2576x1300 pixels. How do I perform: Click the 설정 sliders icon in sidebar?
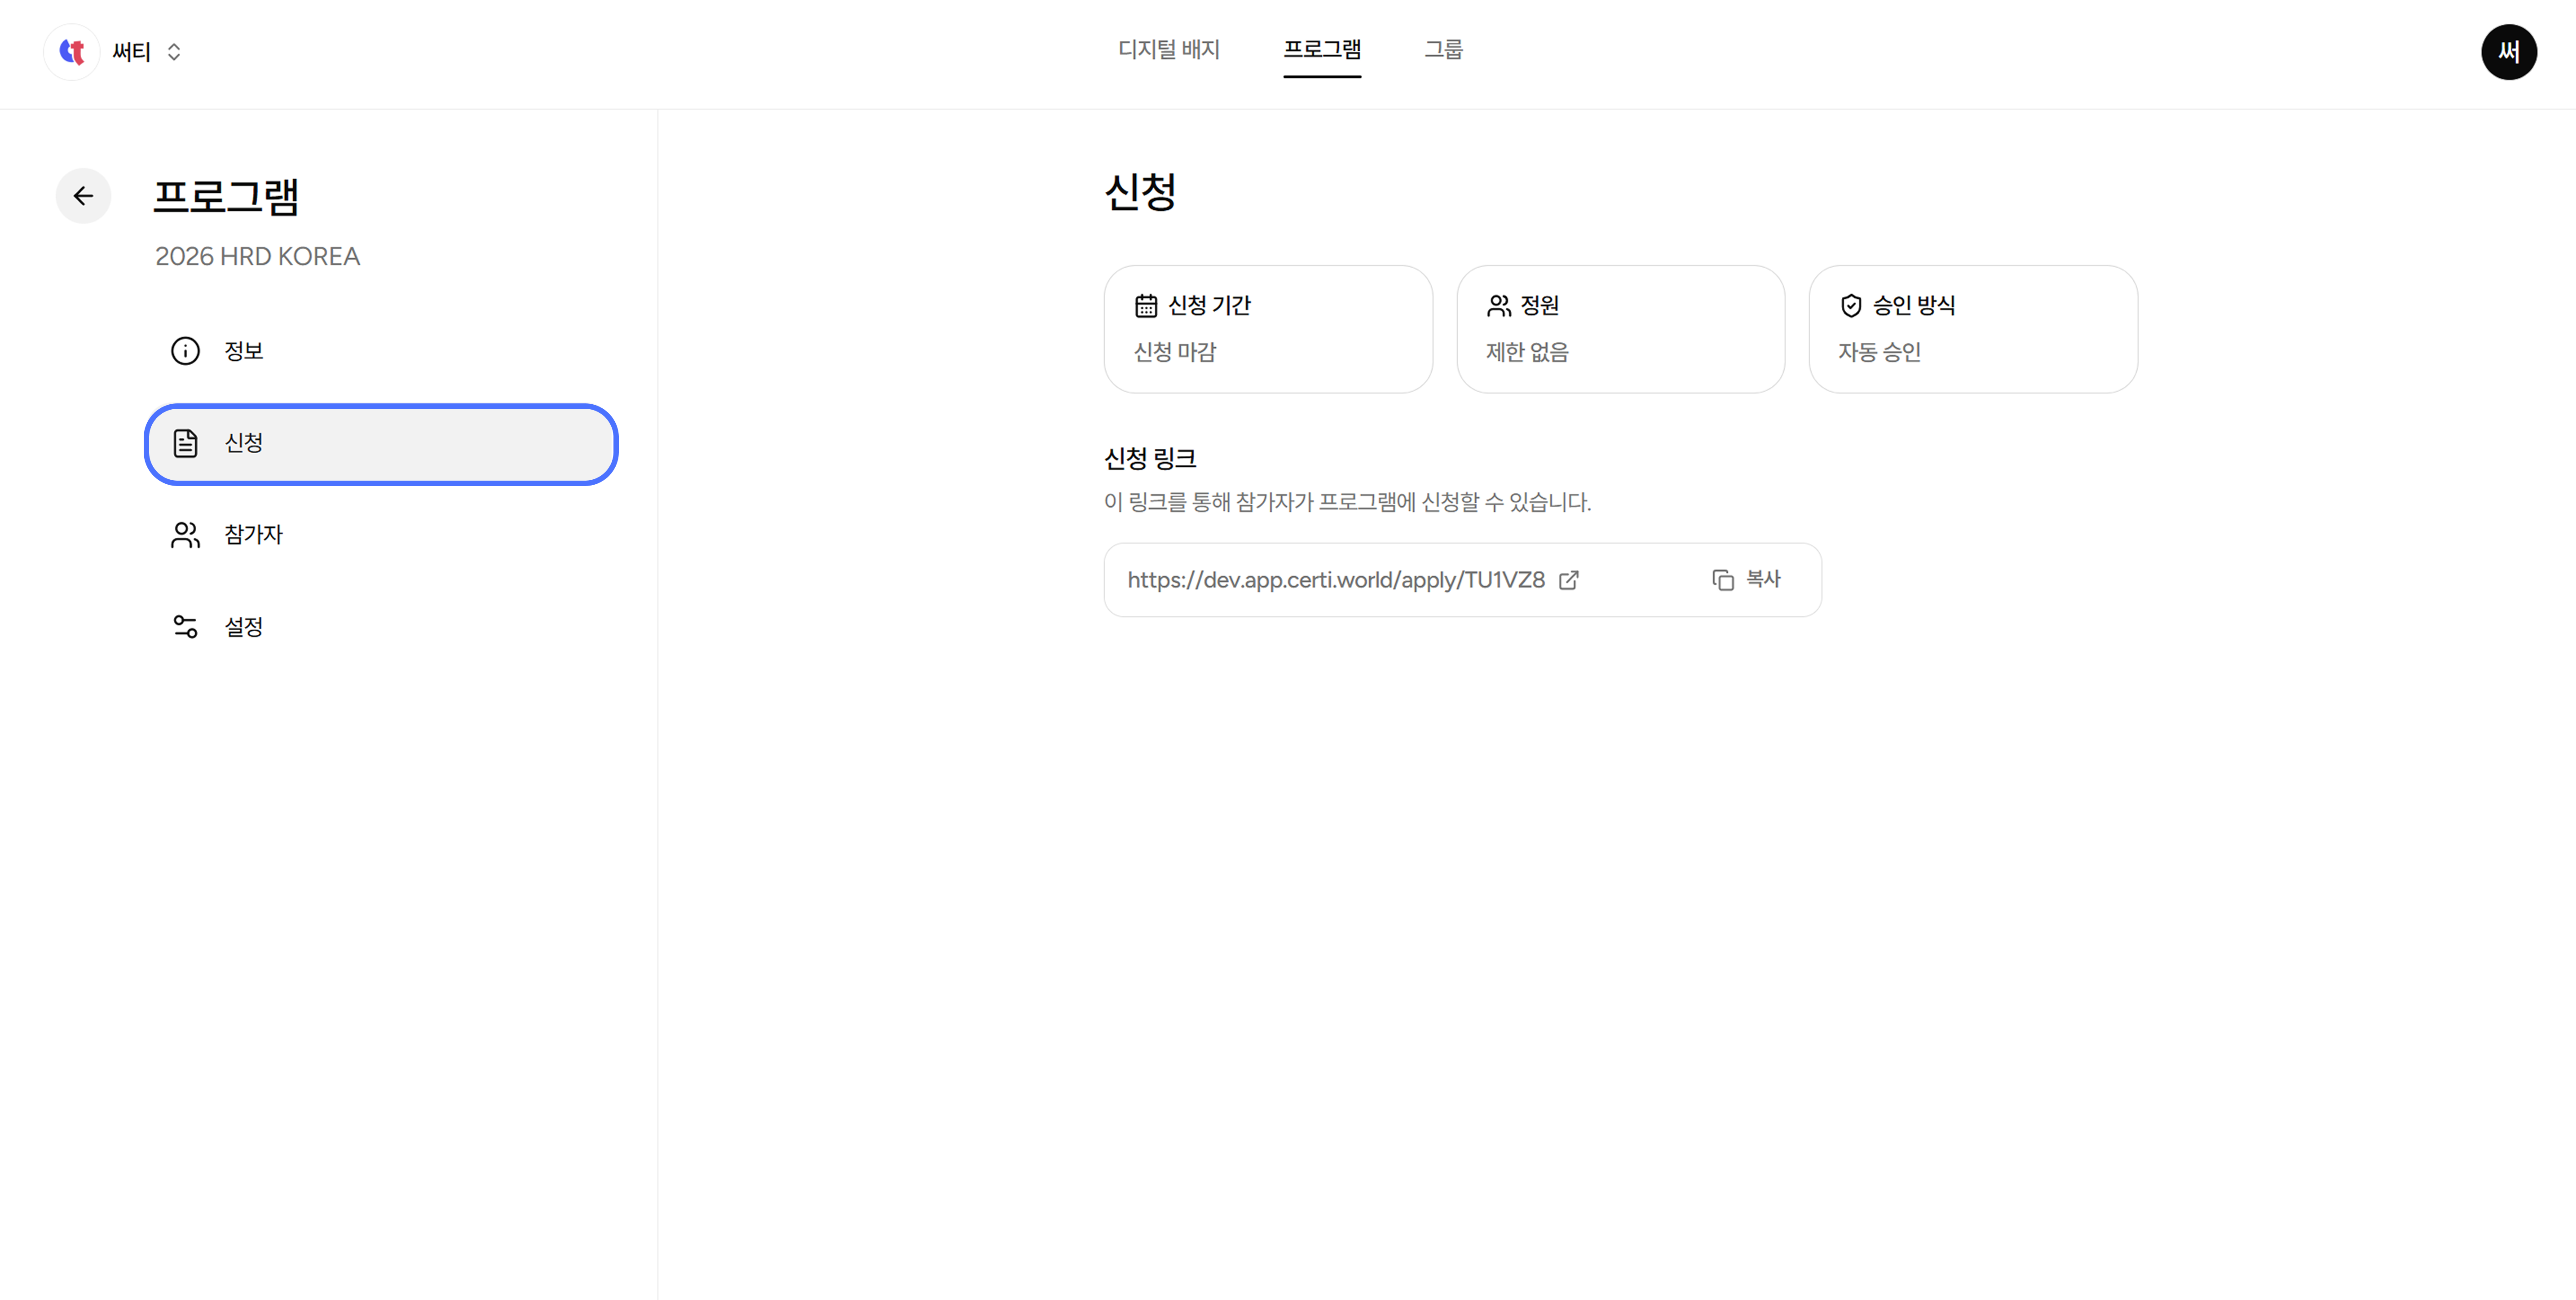tap(185, 627)
